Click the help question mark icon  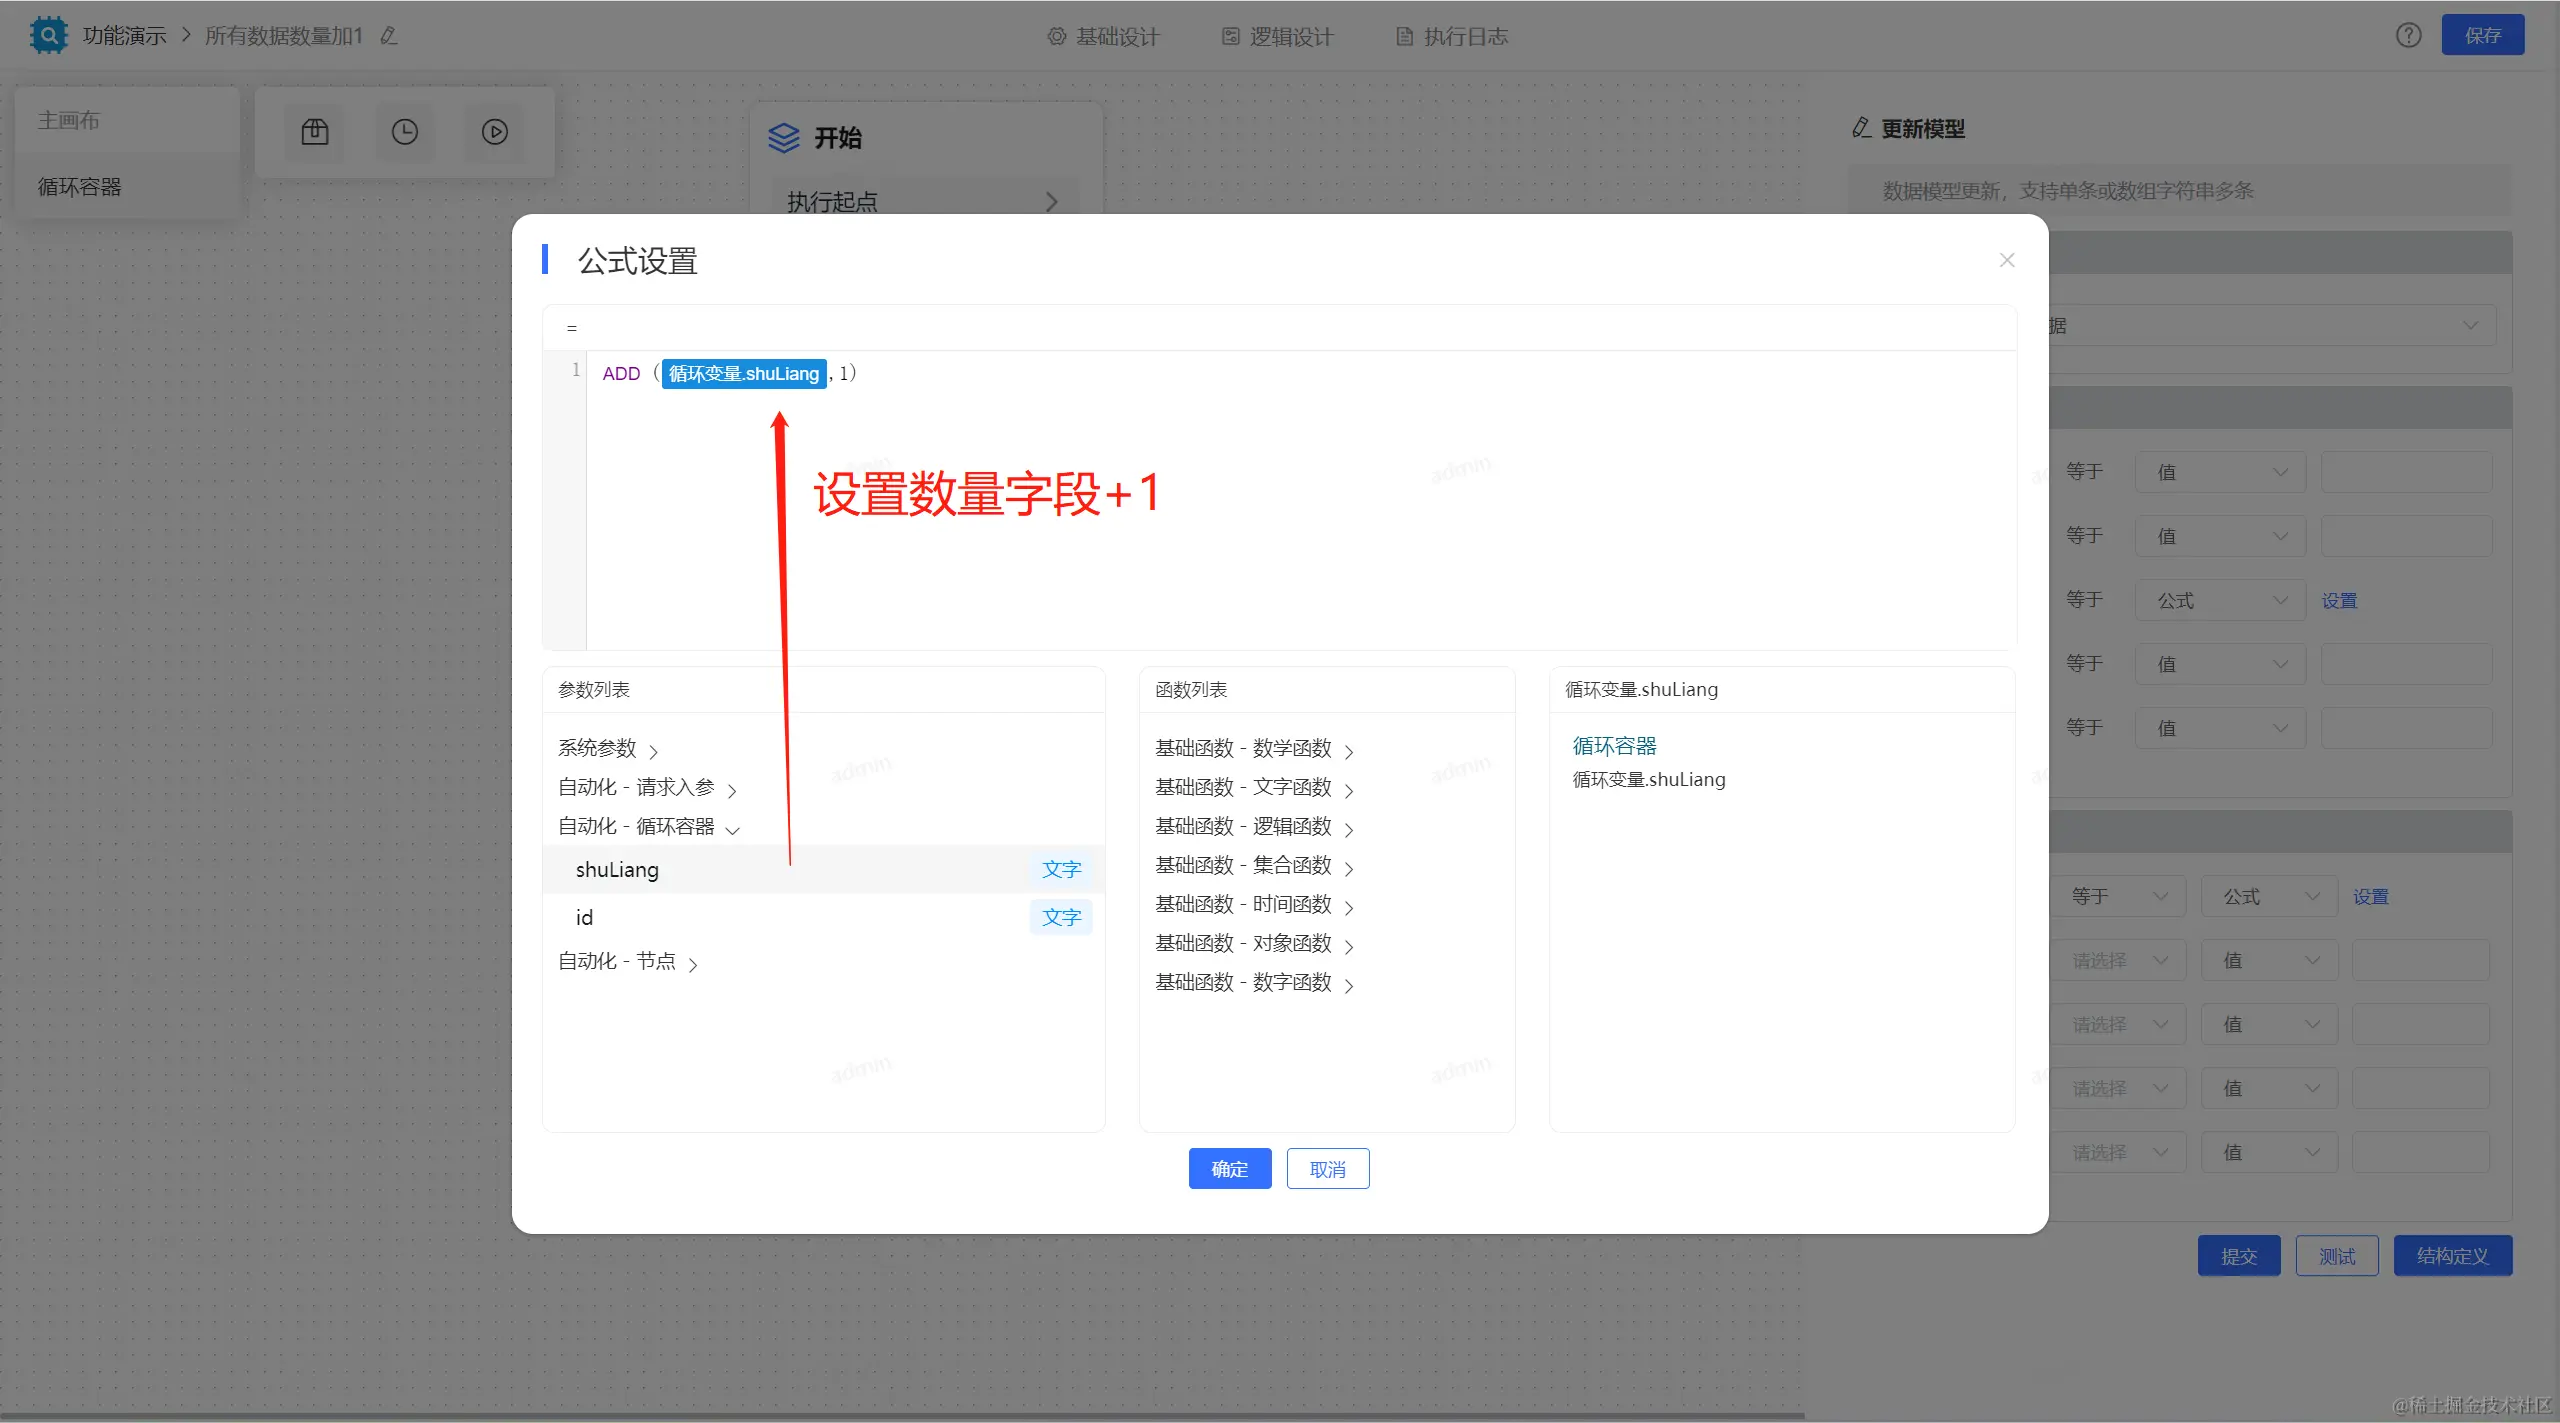(x=2408, y=36)
